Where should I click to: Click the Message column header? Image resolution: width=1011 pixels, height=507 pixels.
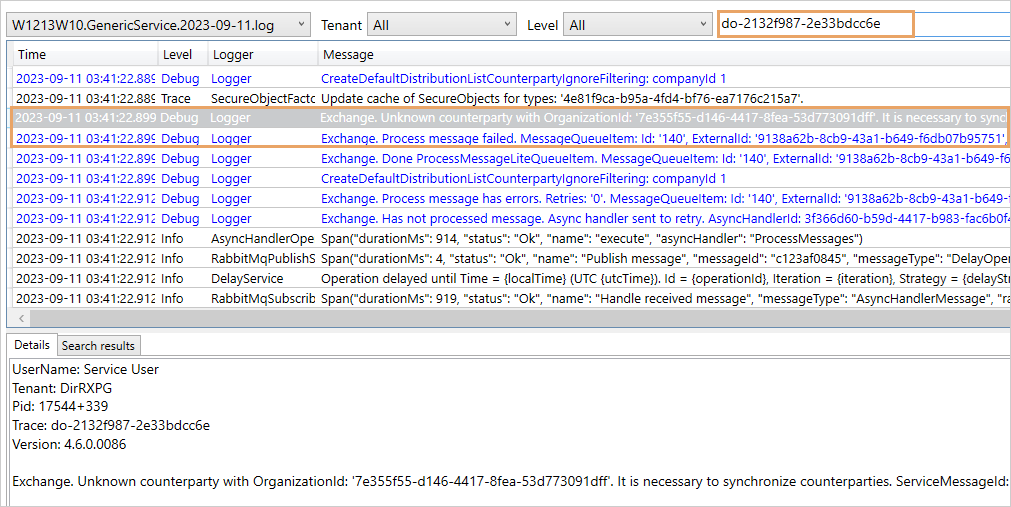660,54
